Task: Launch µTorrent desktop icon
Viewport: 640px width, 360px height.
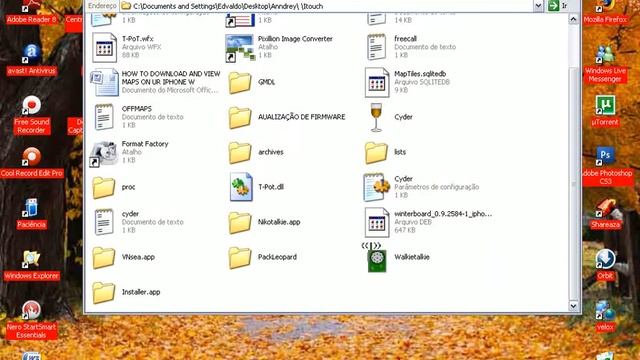Action: click(605, 106)
